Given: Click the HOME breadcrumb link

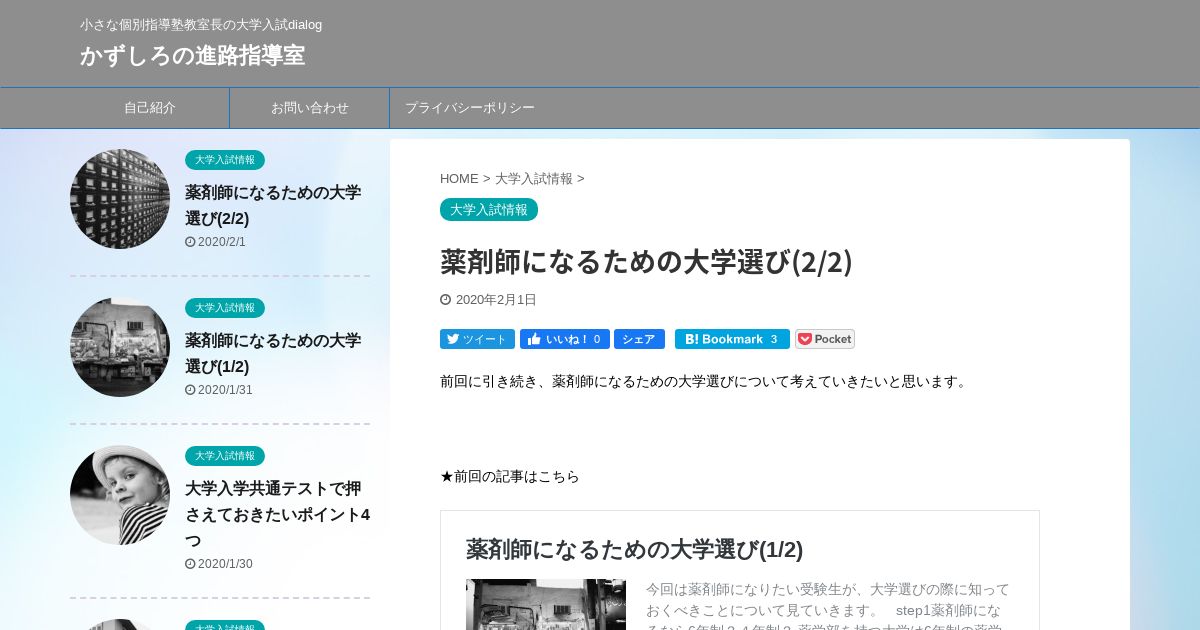Looking at the screenshot, I should (459, 179).
